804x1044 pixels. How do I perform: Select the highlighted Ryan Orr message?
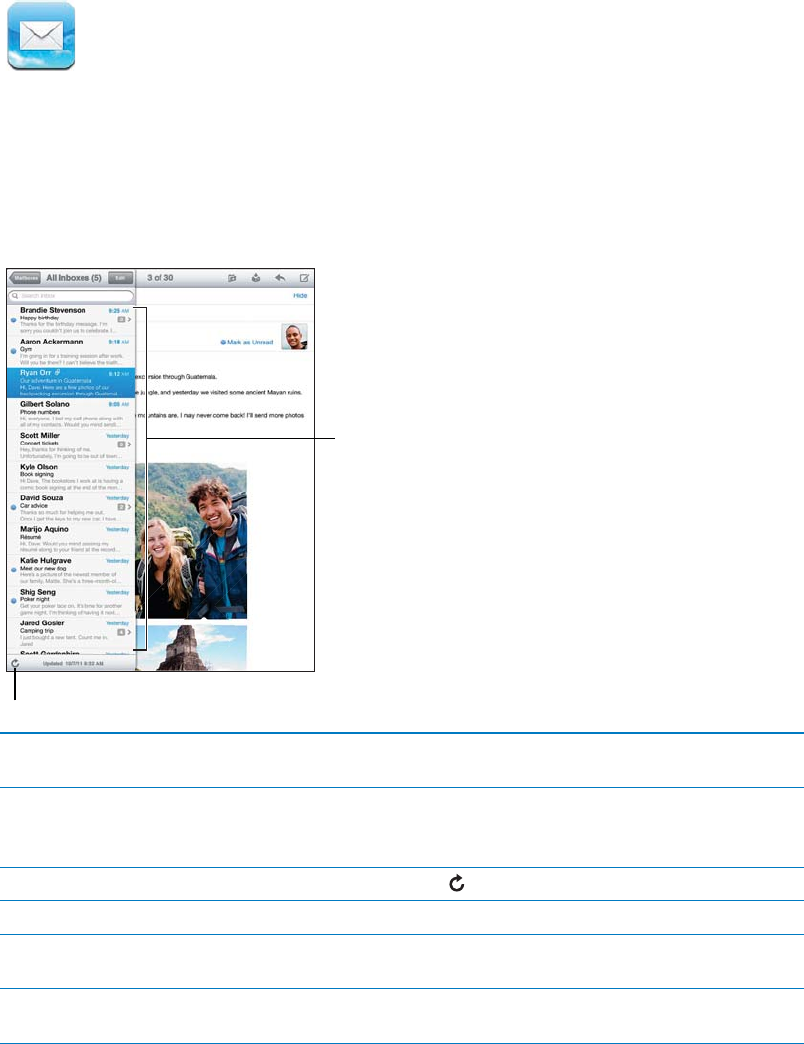click(x=71, y=383)
